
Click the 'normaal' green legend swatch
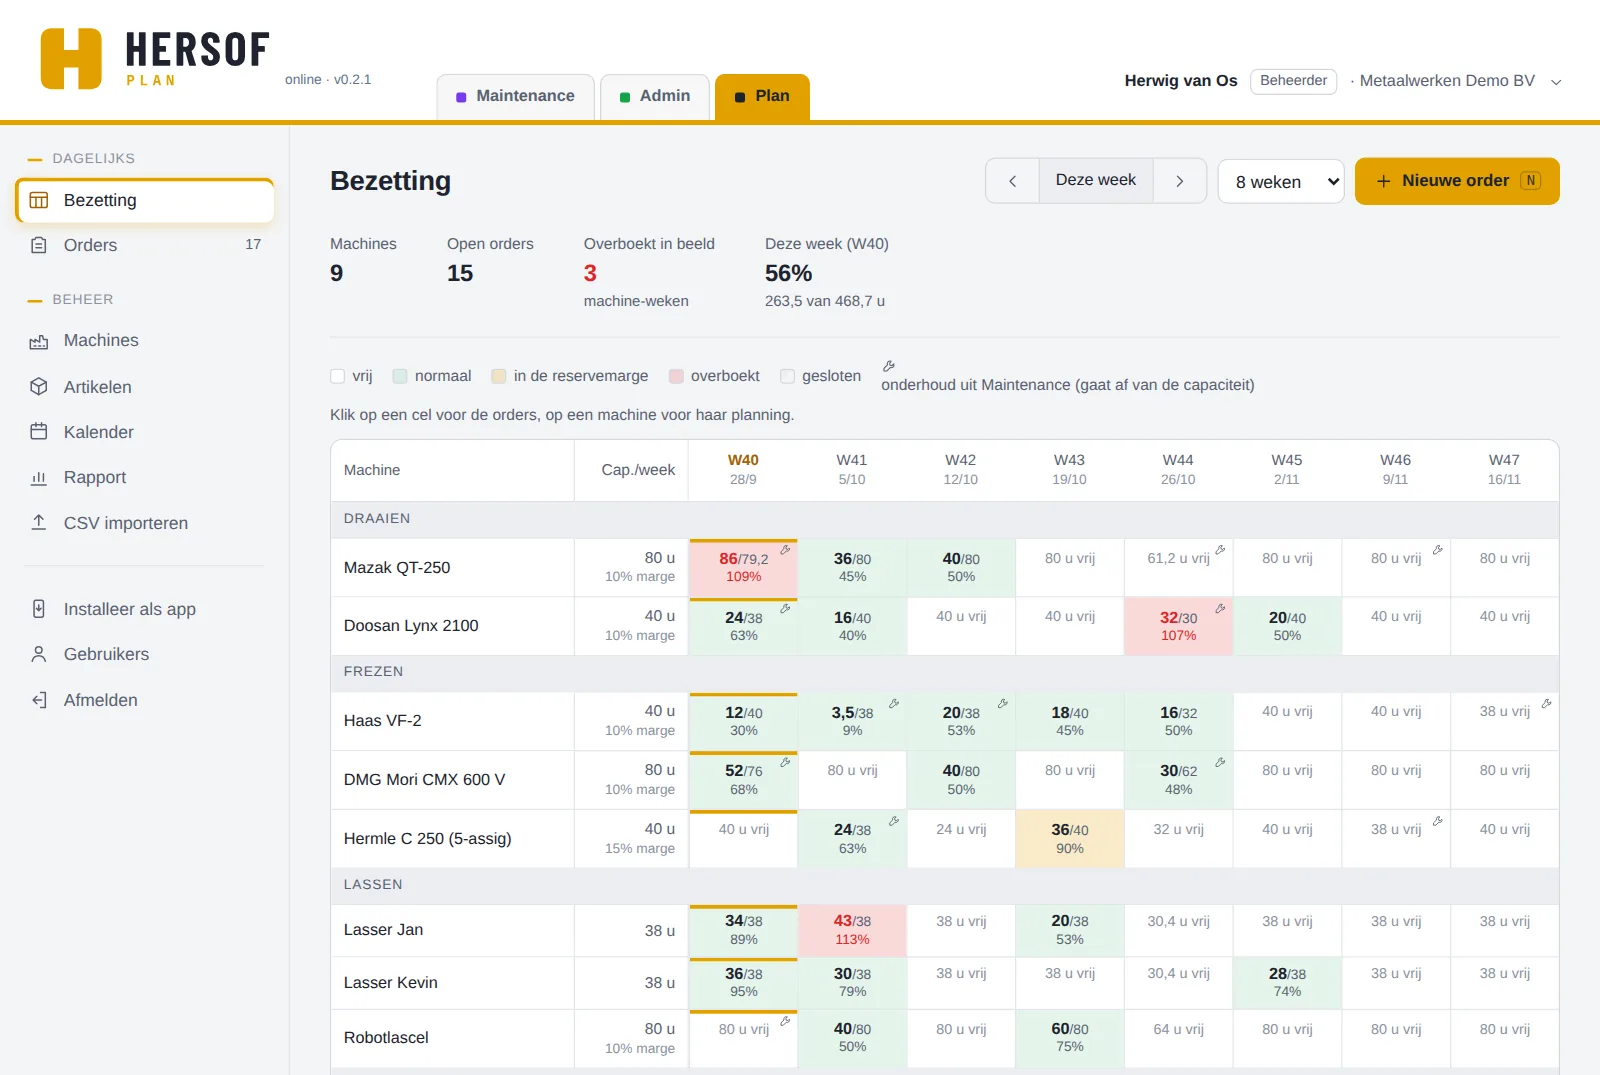(x=400, y=376)
